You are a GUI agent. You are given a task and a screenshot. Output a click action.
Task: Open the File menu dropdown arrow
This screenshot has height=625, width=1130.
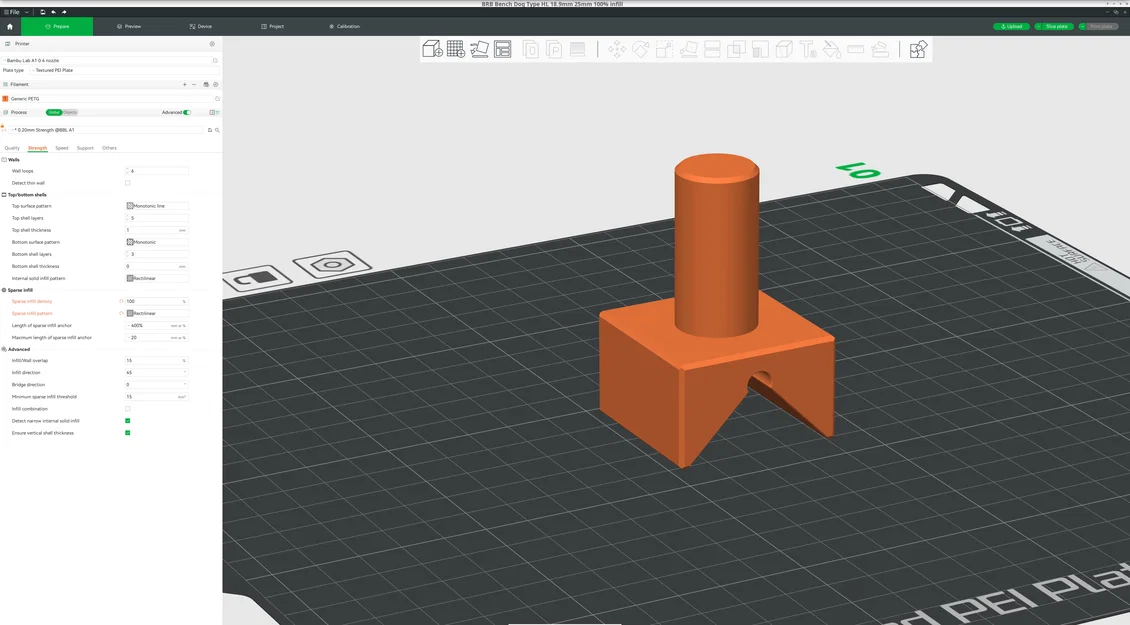(27, 12)
